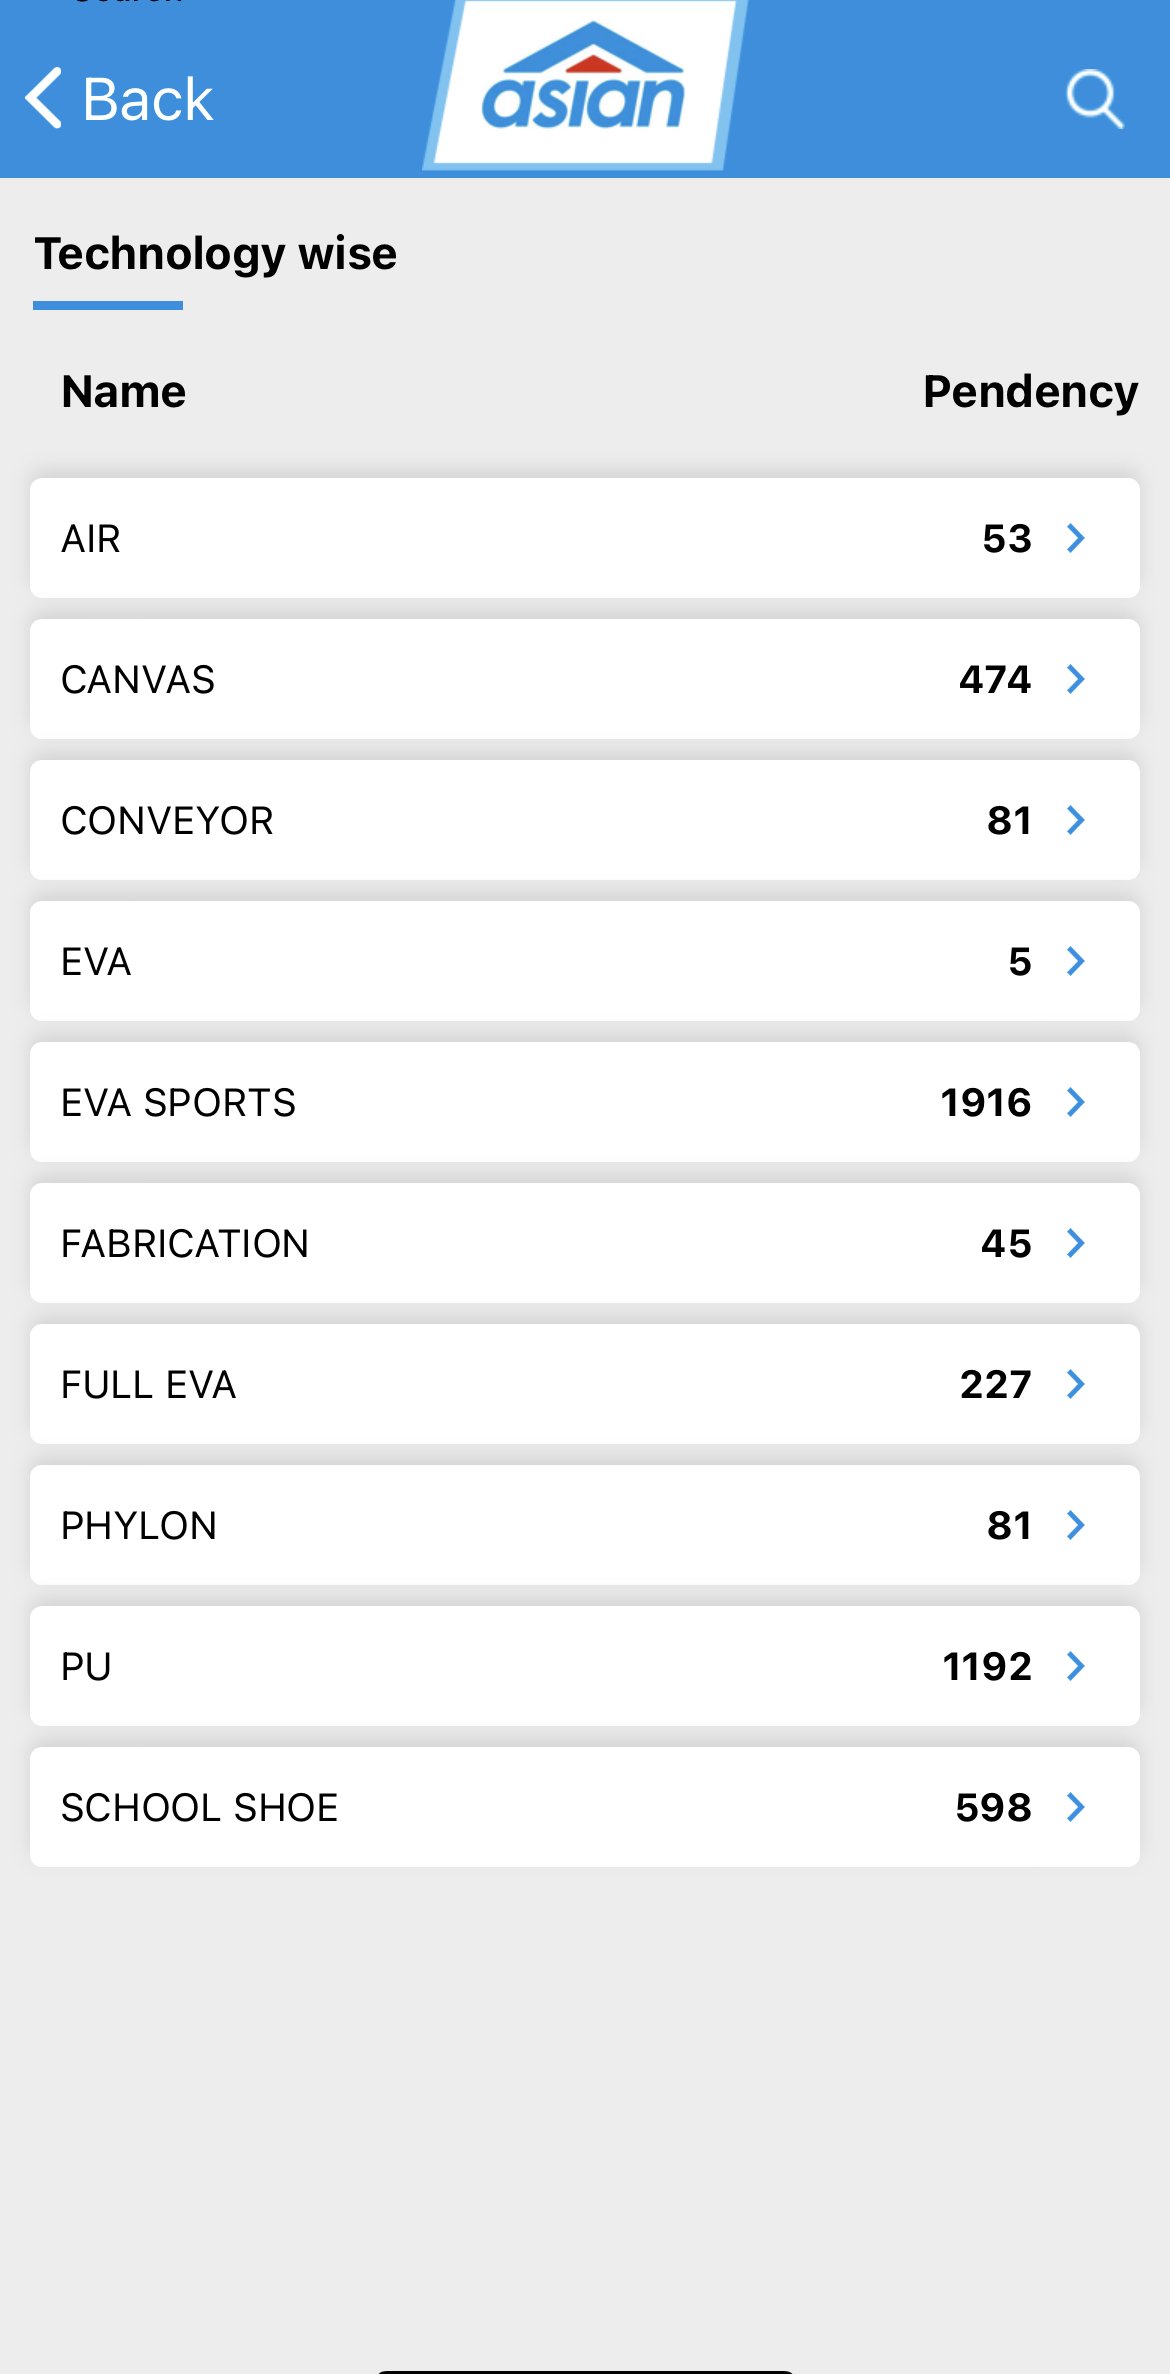Expand the EVA SPORTS chevron
1170x2374 pixels.
pos(1076,1102)
